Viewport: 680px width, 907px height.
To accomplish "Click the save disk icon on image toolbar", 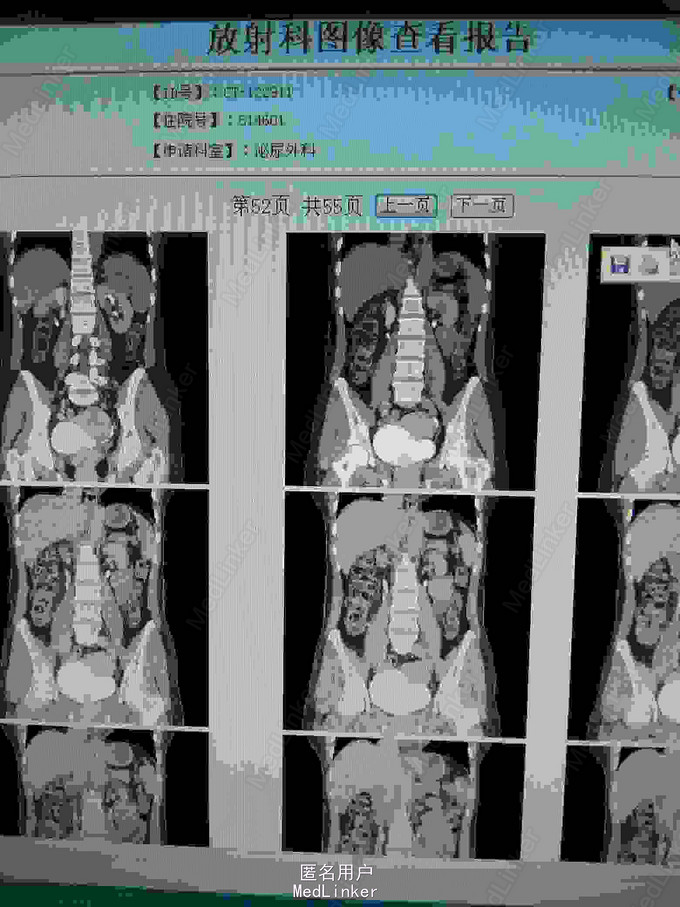I will 620,264.
